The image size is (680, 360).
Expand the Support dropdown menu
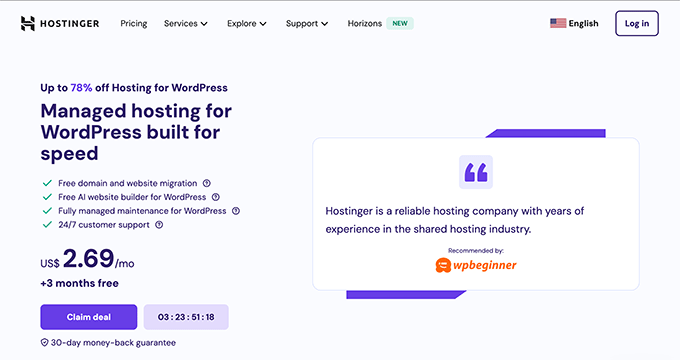coord(307,23)
